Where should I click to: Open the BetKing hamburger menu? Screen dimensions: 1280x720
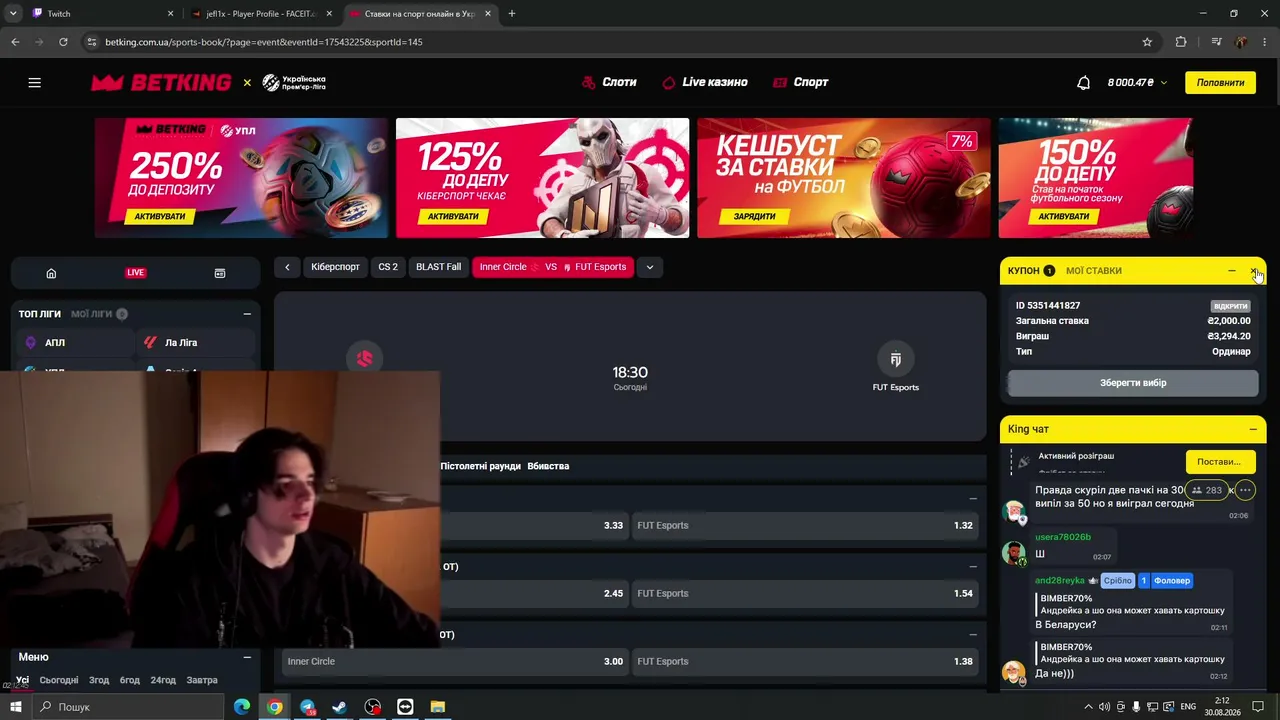click(35, 83)
